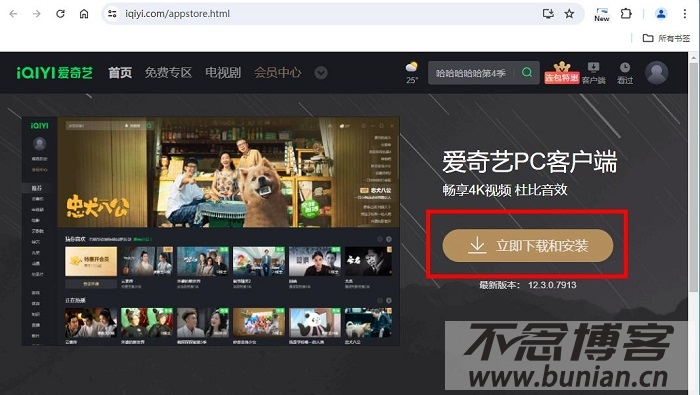This screenshot has height=395, width=700.
Task: Open the extensions puzzle icon
Action: pyautogui.click(x=626, y=14)
